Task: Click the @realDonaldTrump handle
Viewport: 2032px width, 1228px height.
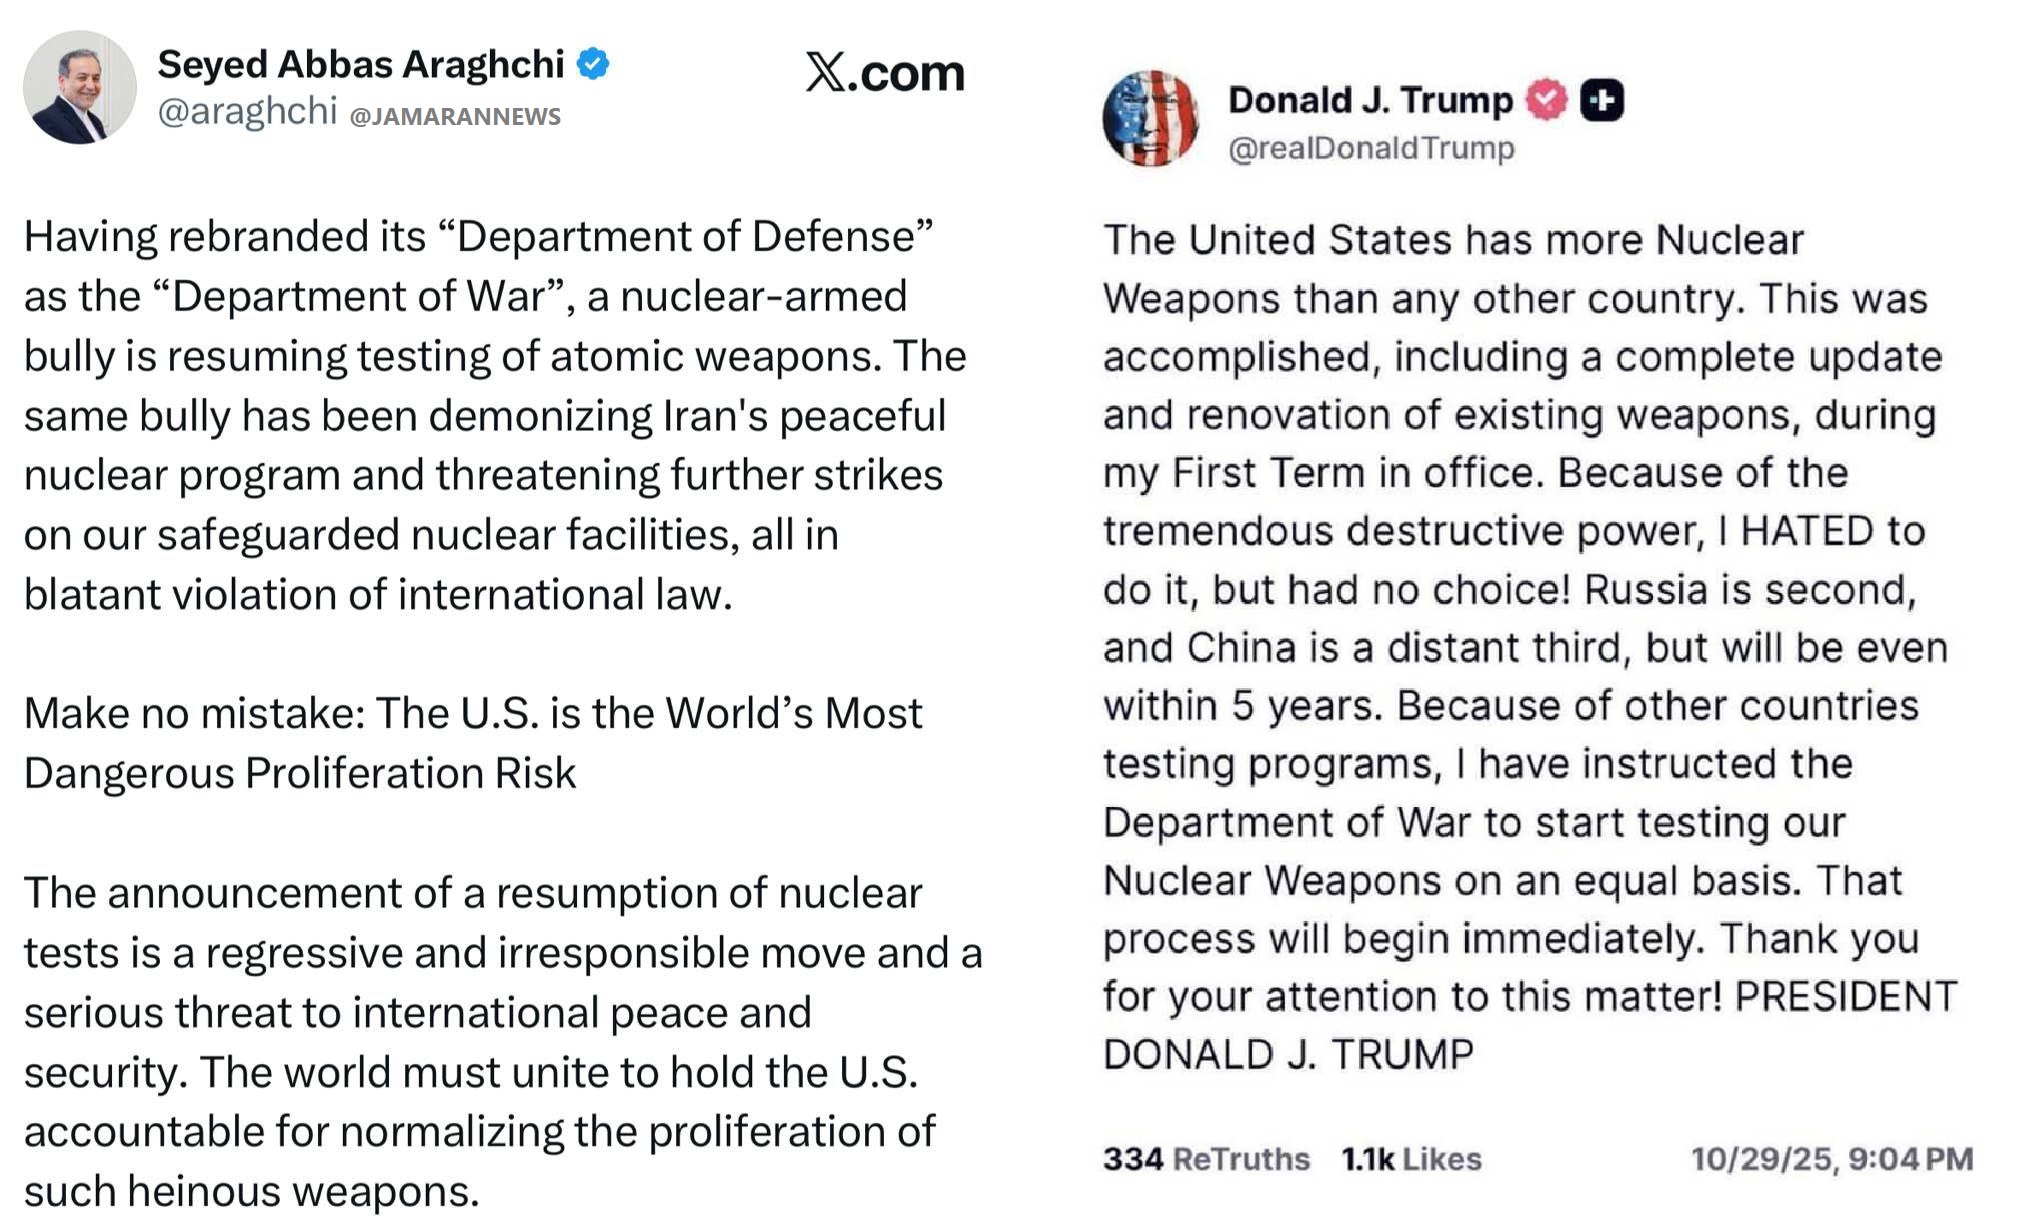Action: coord(1371,148)
